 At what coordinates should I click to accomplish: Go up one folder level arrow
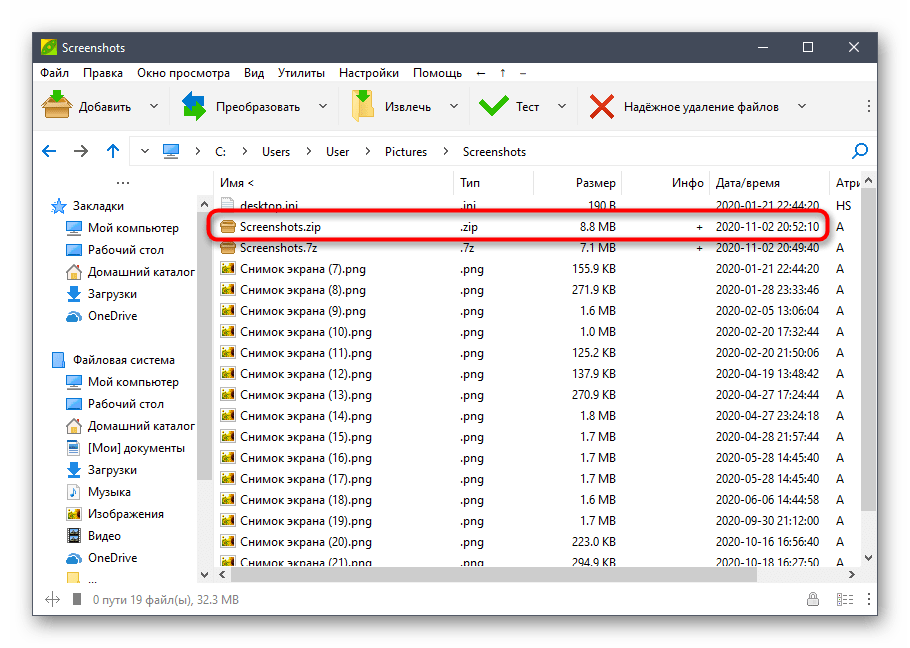pyautogui.click(x=113, y=151)
